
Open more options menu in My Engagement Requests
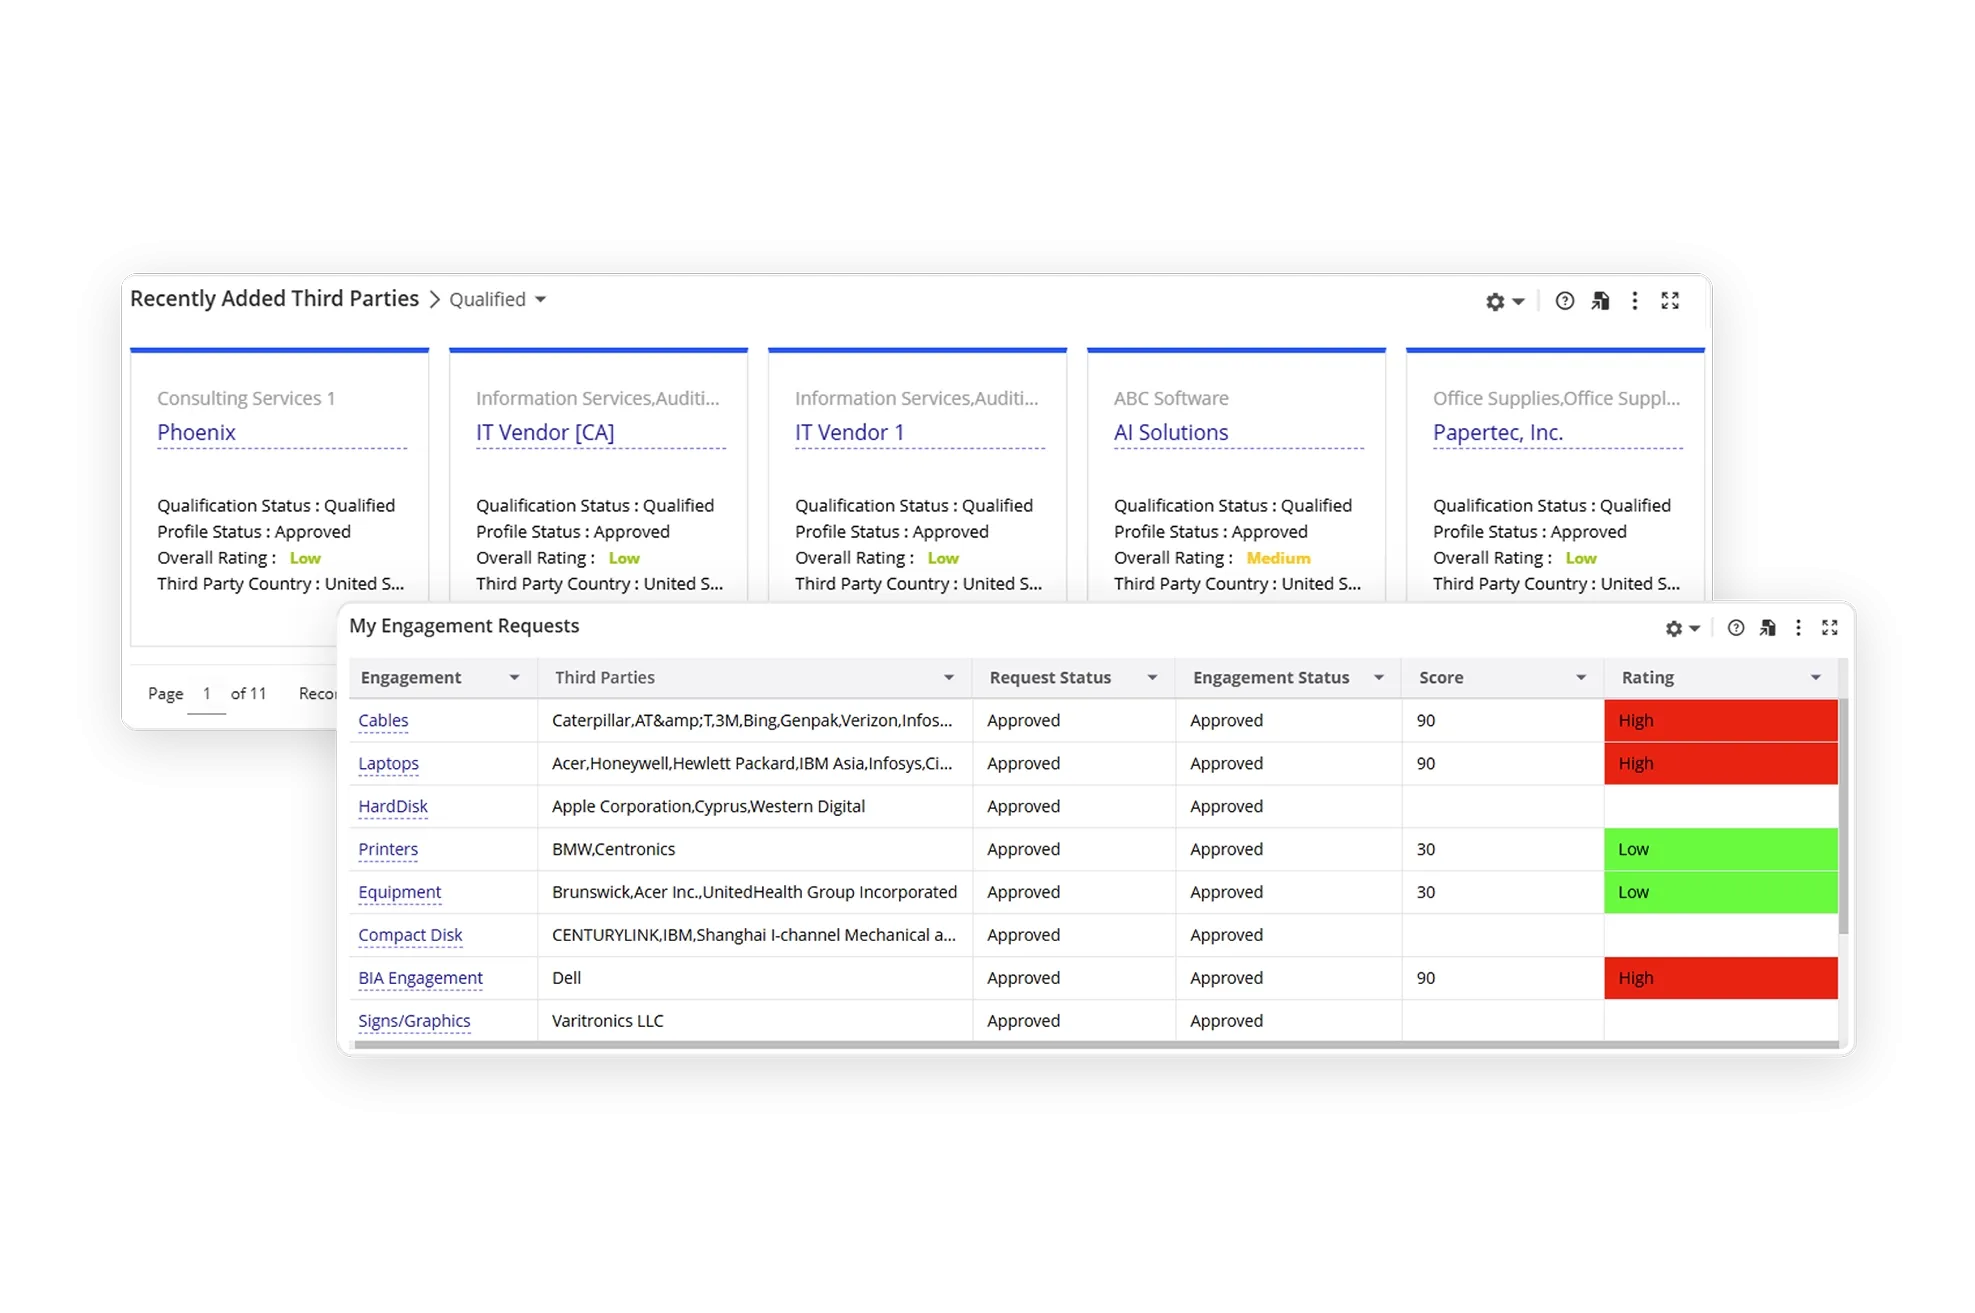1798,627
